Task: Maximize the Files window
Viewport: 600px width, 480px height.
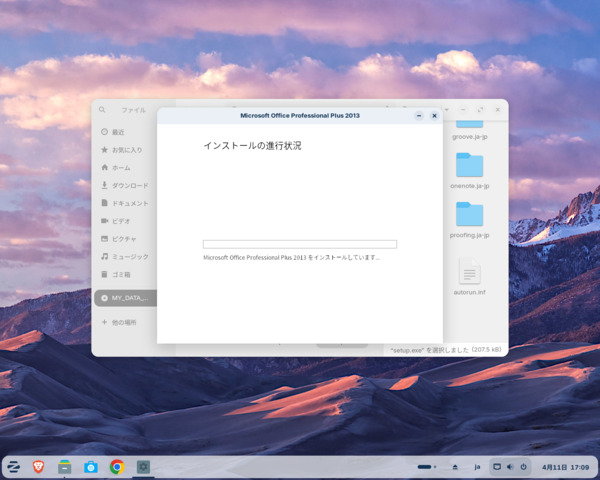Action: [x=480, y=110]
